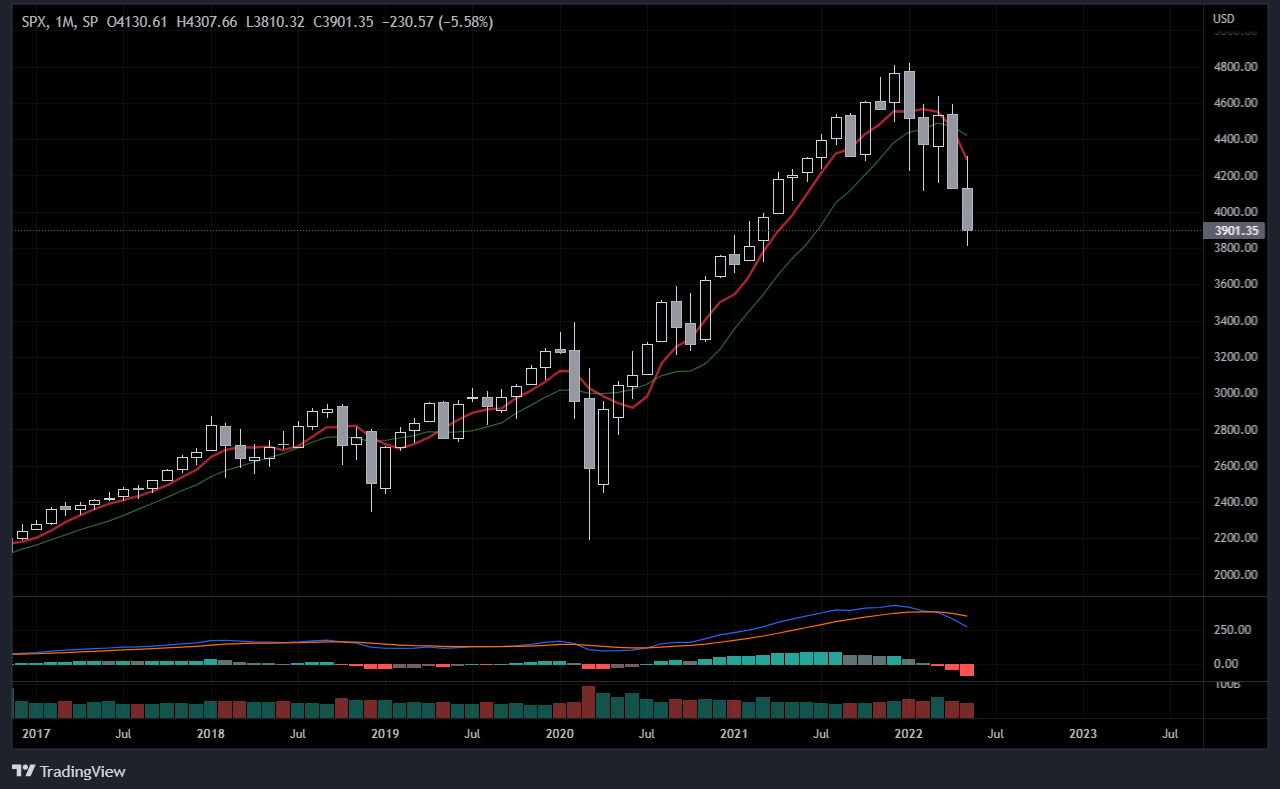Click the 100B volume axis label
The image size is (1280, 789).
1227,685
